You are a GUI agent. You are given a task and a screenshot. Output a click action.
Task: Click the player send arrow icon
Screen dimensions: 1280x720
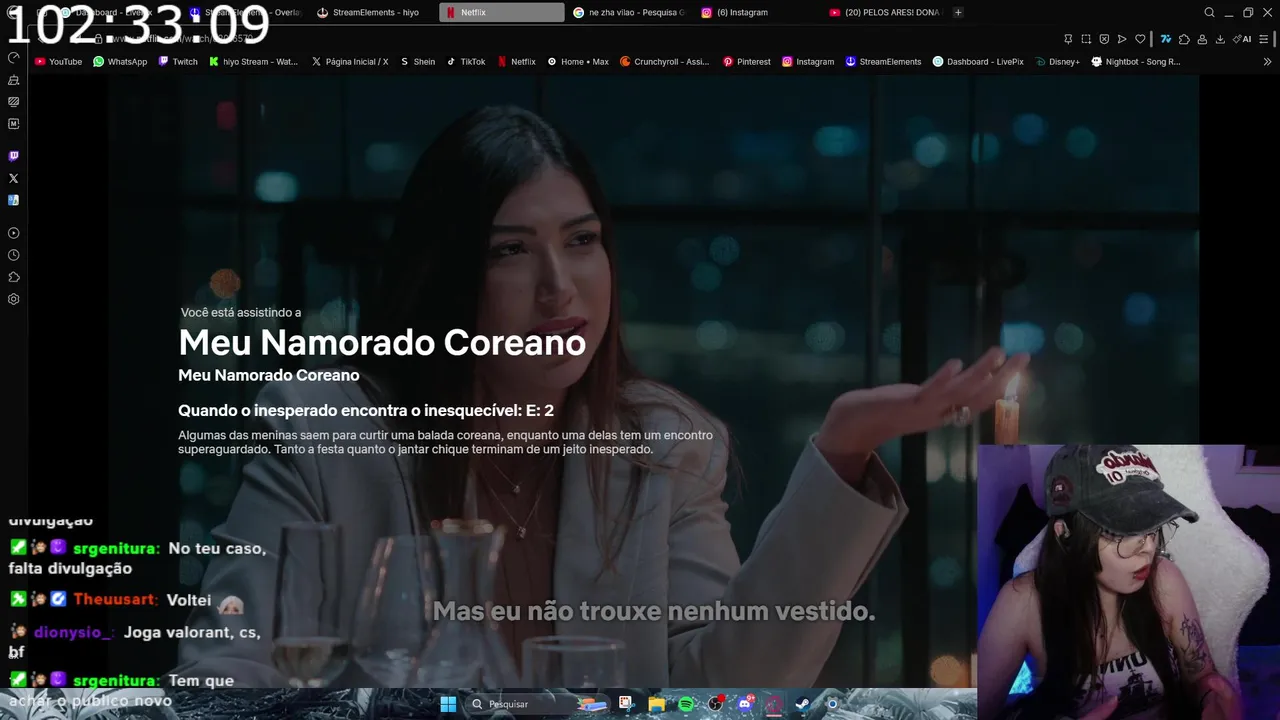1122,39
